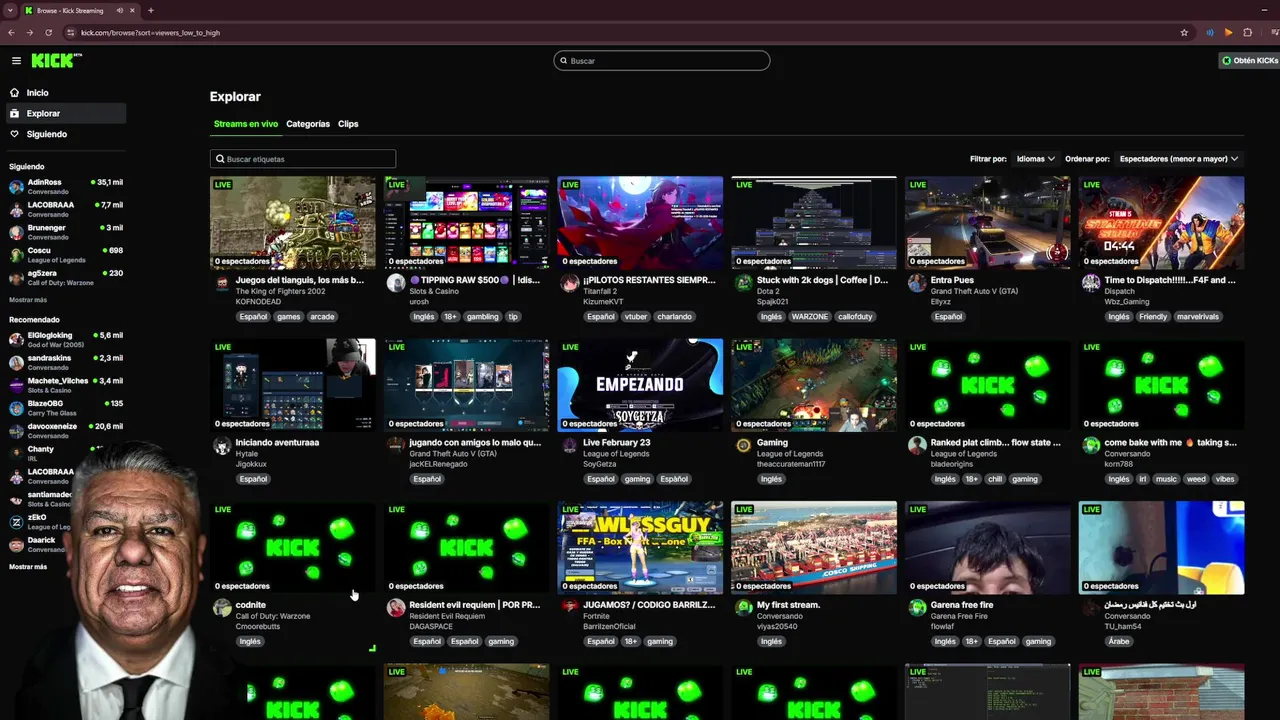1280x720 pixels.
Task: Click the theaccurateman1117 channel avatar
Action: click(743, 445)
